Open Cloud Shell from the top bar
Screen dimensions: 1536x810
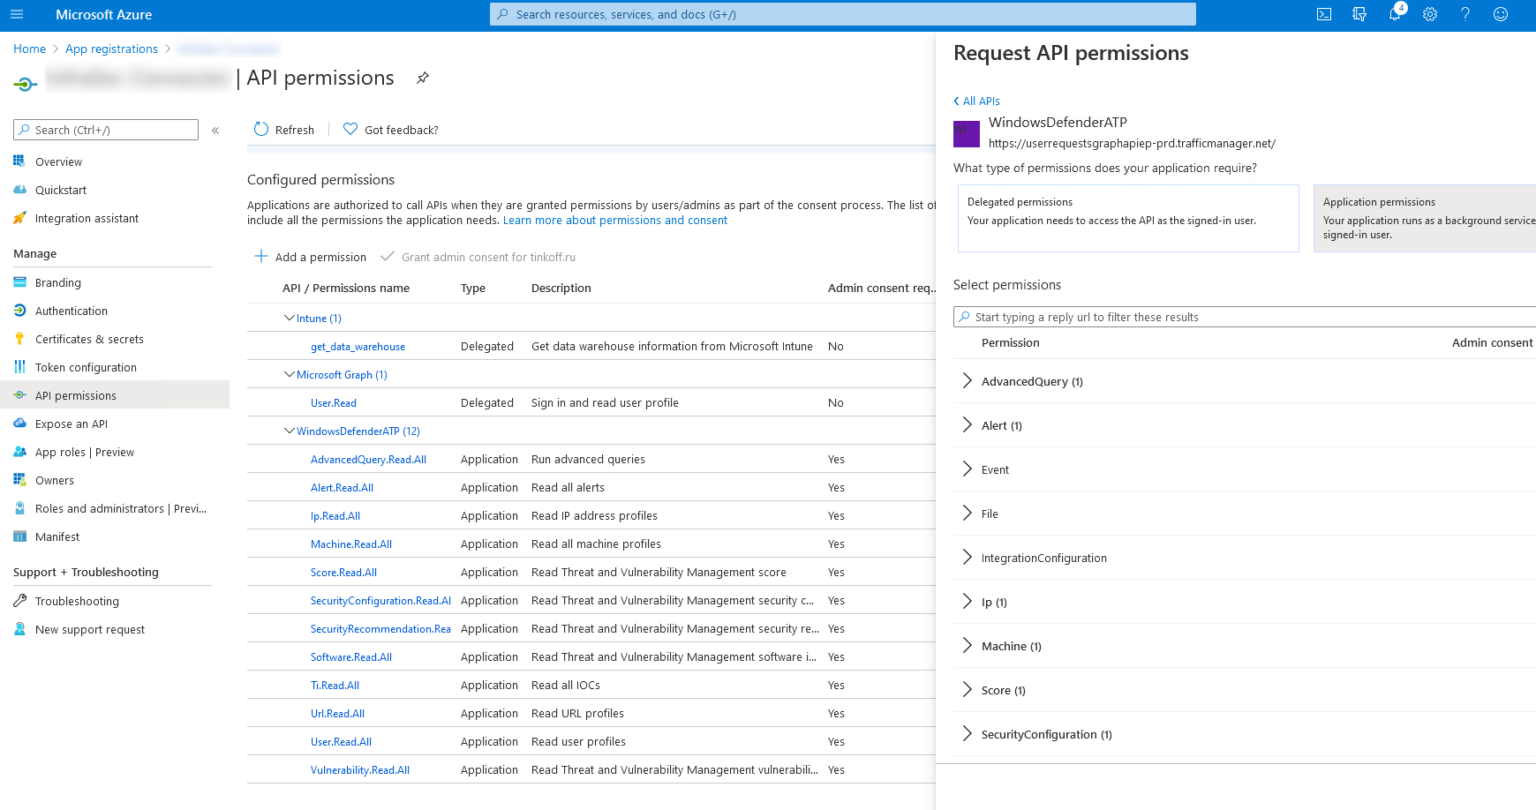1323,14
